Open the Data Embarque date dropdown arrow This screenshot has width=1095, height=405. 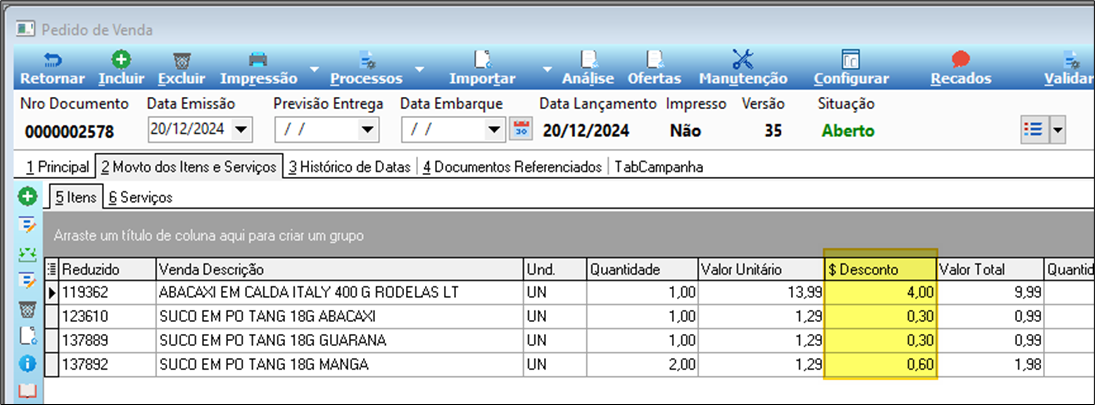click(494, 130)
